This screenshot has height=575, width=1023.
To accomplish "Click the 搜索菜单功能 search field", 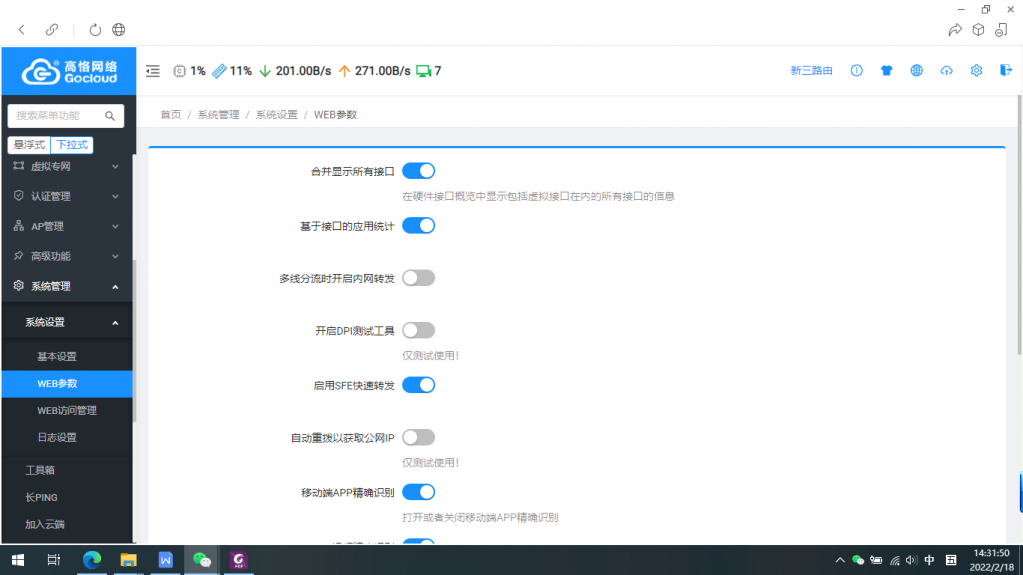I will point(66,116).
